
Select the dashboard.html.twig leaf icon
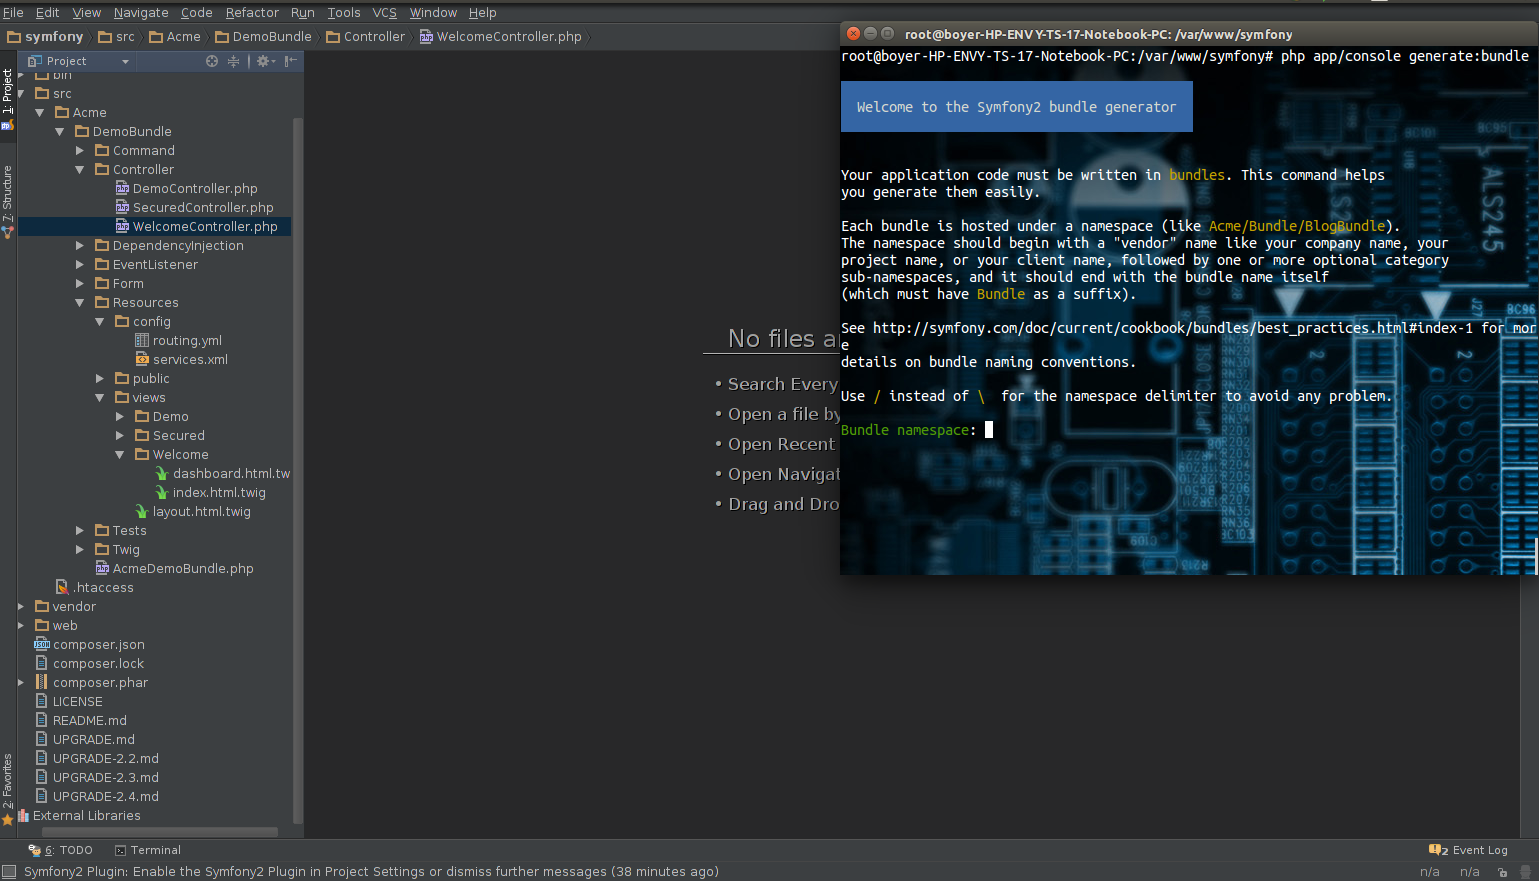(x=162, y=473)
